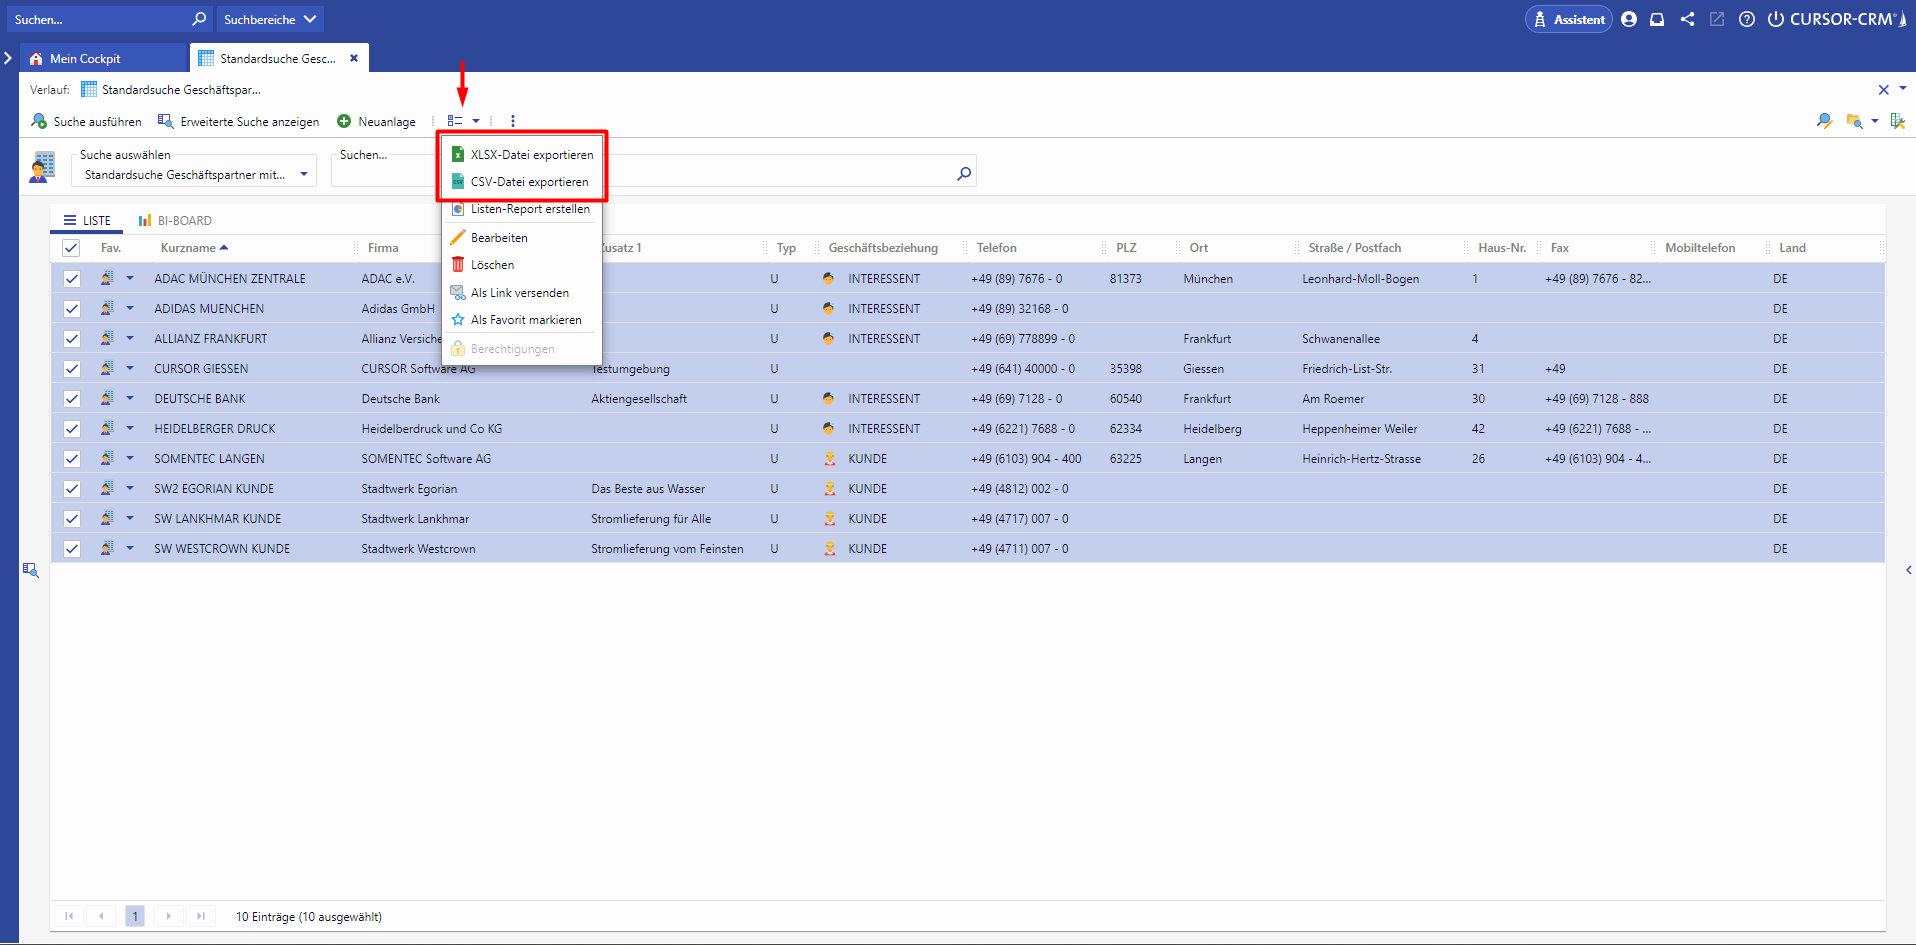1916x945 pixels.
Task: Uncheck the SOMENTEC LANGEN row checkbox
Action: [x=72, y=459]
